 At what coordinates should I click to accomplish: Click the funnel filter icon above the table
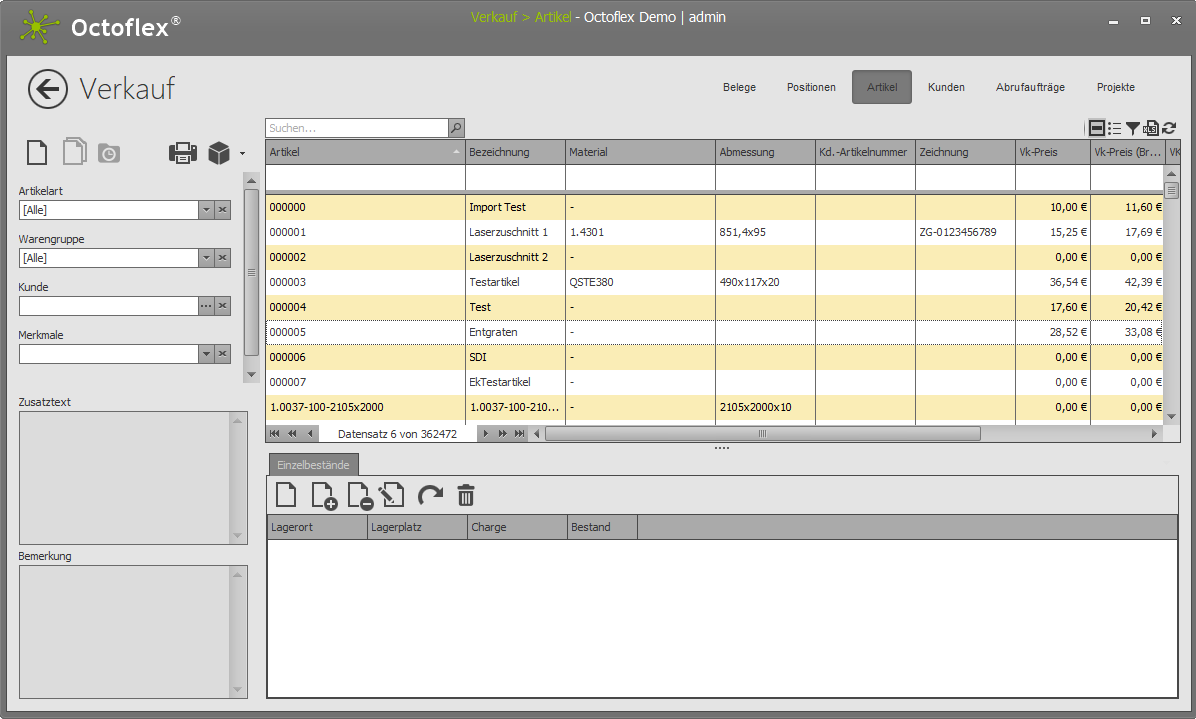coord(1133,128)
